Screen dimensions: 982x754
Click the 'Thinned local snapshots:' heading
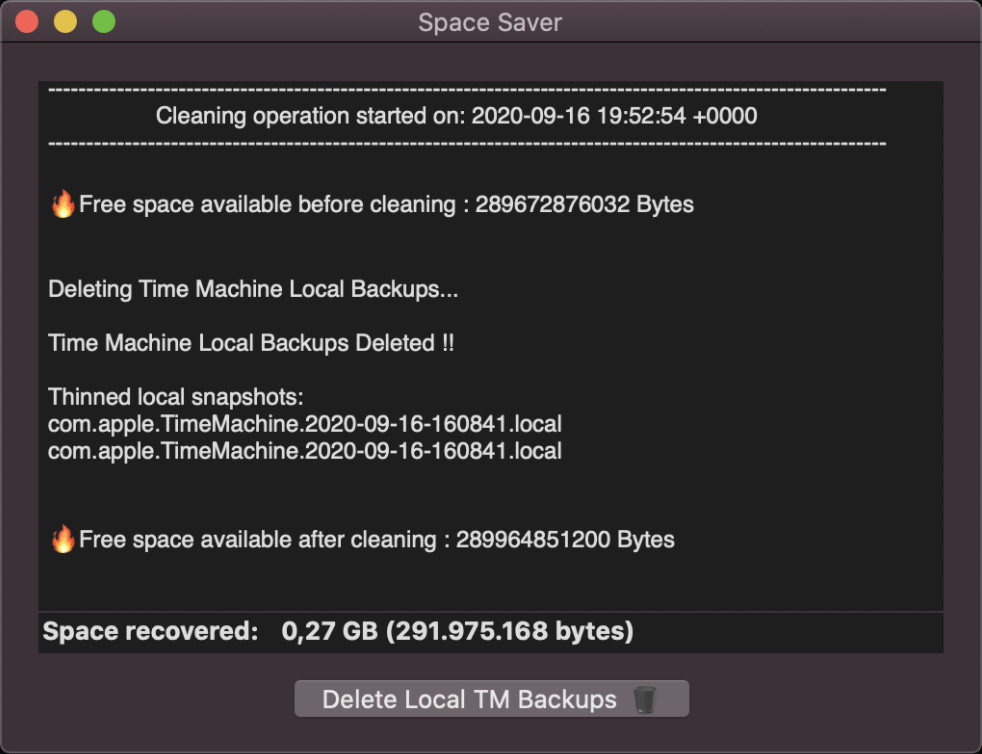point(176,397)
